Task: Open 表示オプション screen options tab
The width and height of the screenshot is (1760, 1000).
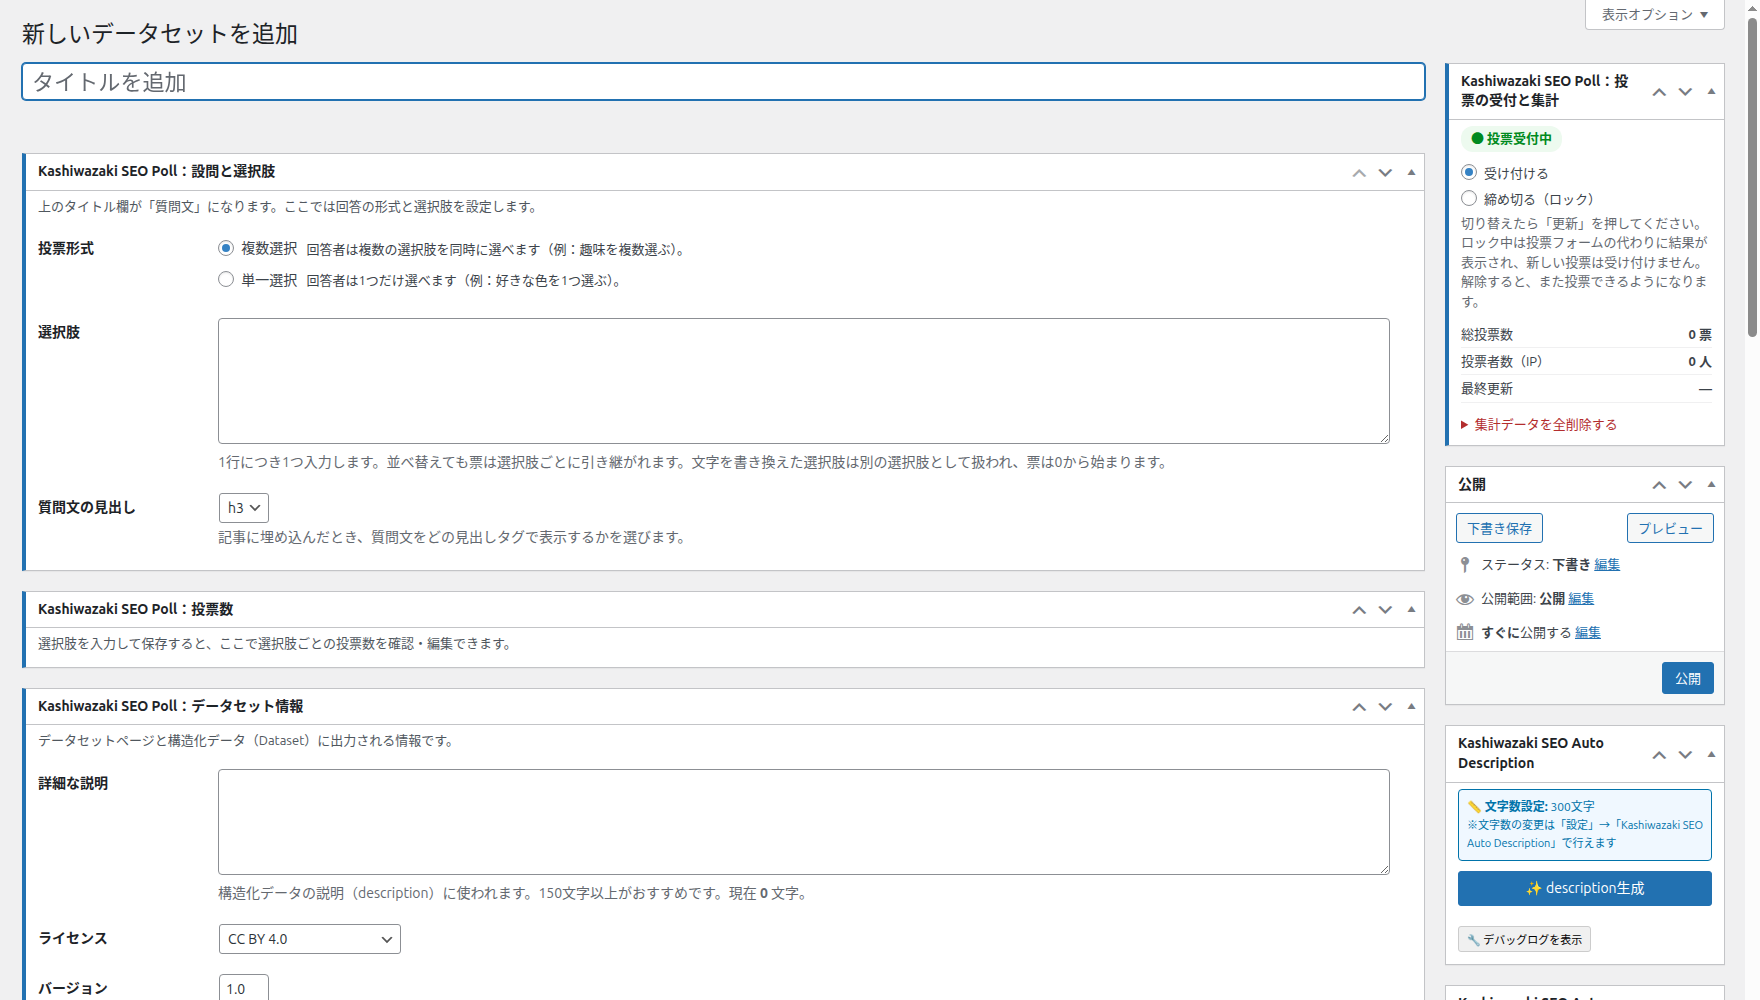Action: click(x=1655, y=15)
